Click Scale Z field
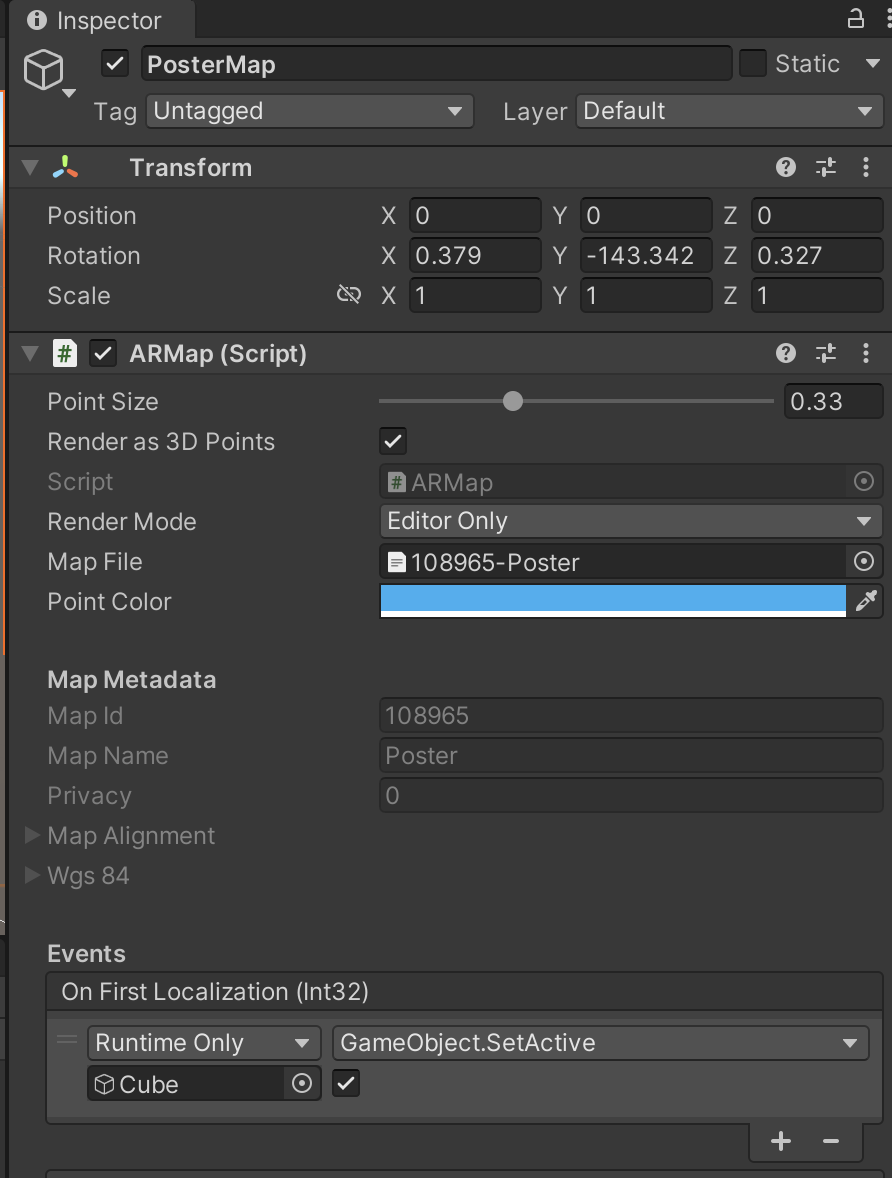Viewport: 892px width, 1178px height. (817, 295)
